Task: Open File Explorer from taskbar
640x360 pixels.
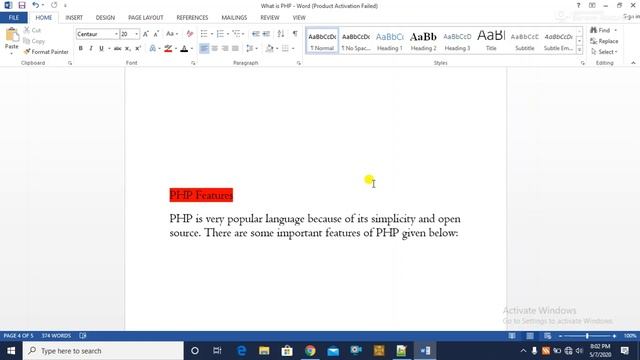Action: point(264,351)
